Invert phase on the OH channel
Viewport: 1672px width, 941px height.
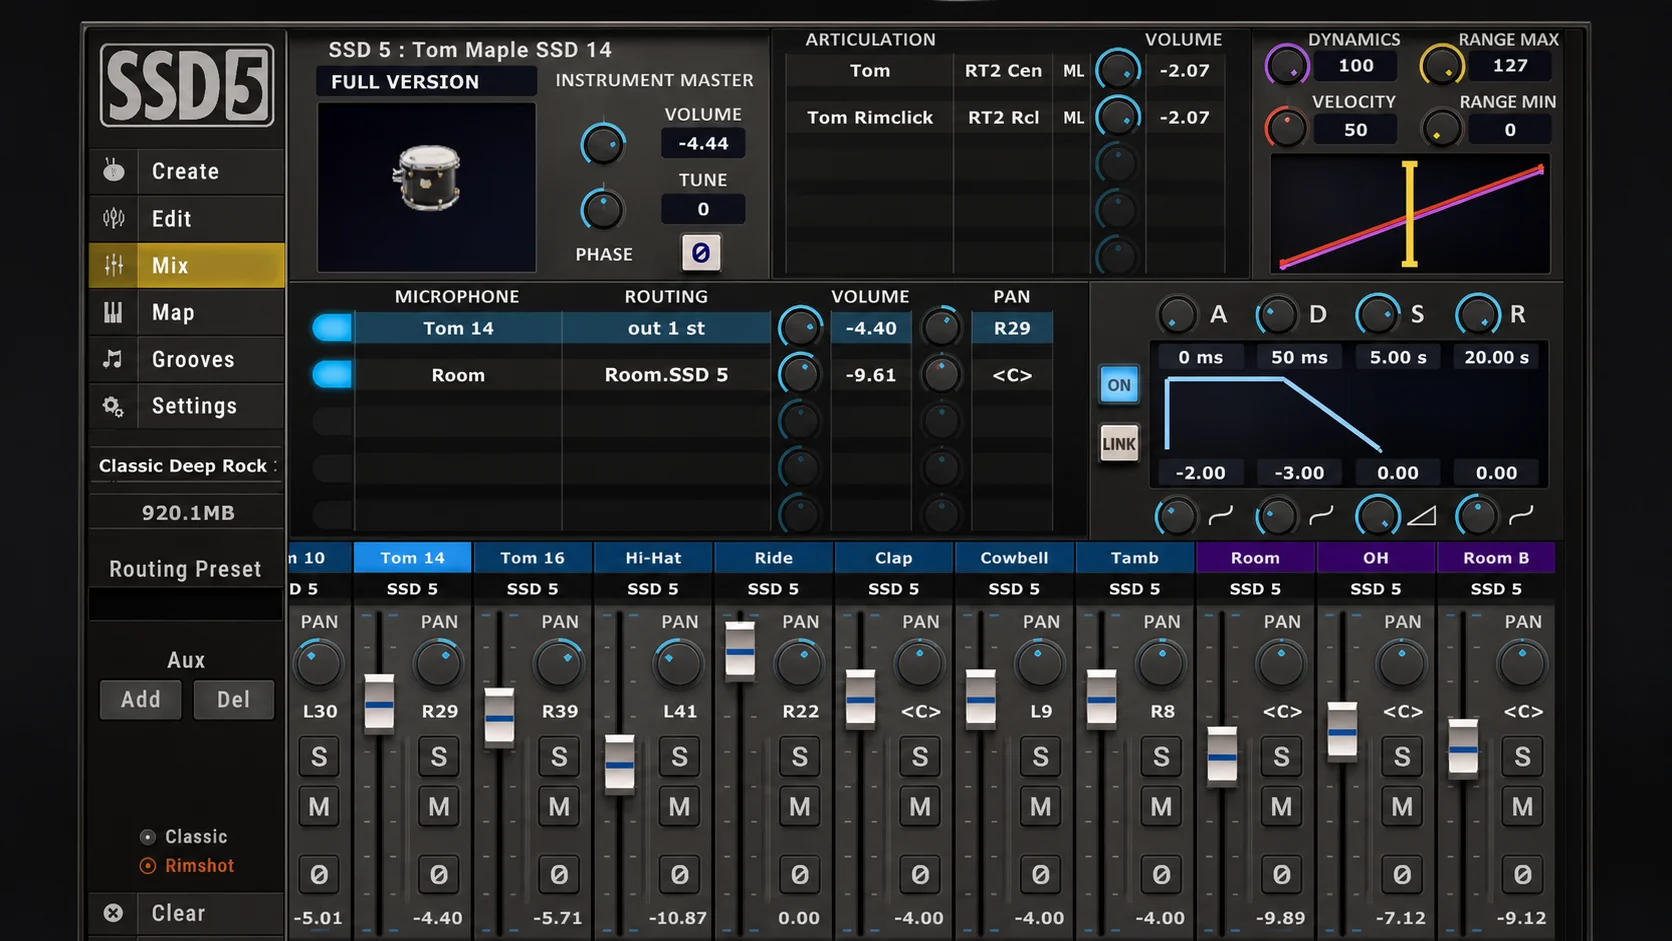coord(1402,875)
